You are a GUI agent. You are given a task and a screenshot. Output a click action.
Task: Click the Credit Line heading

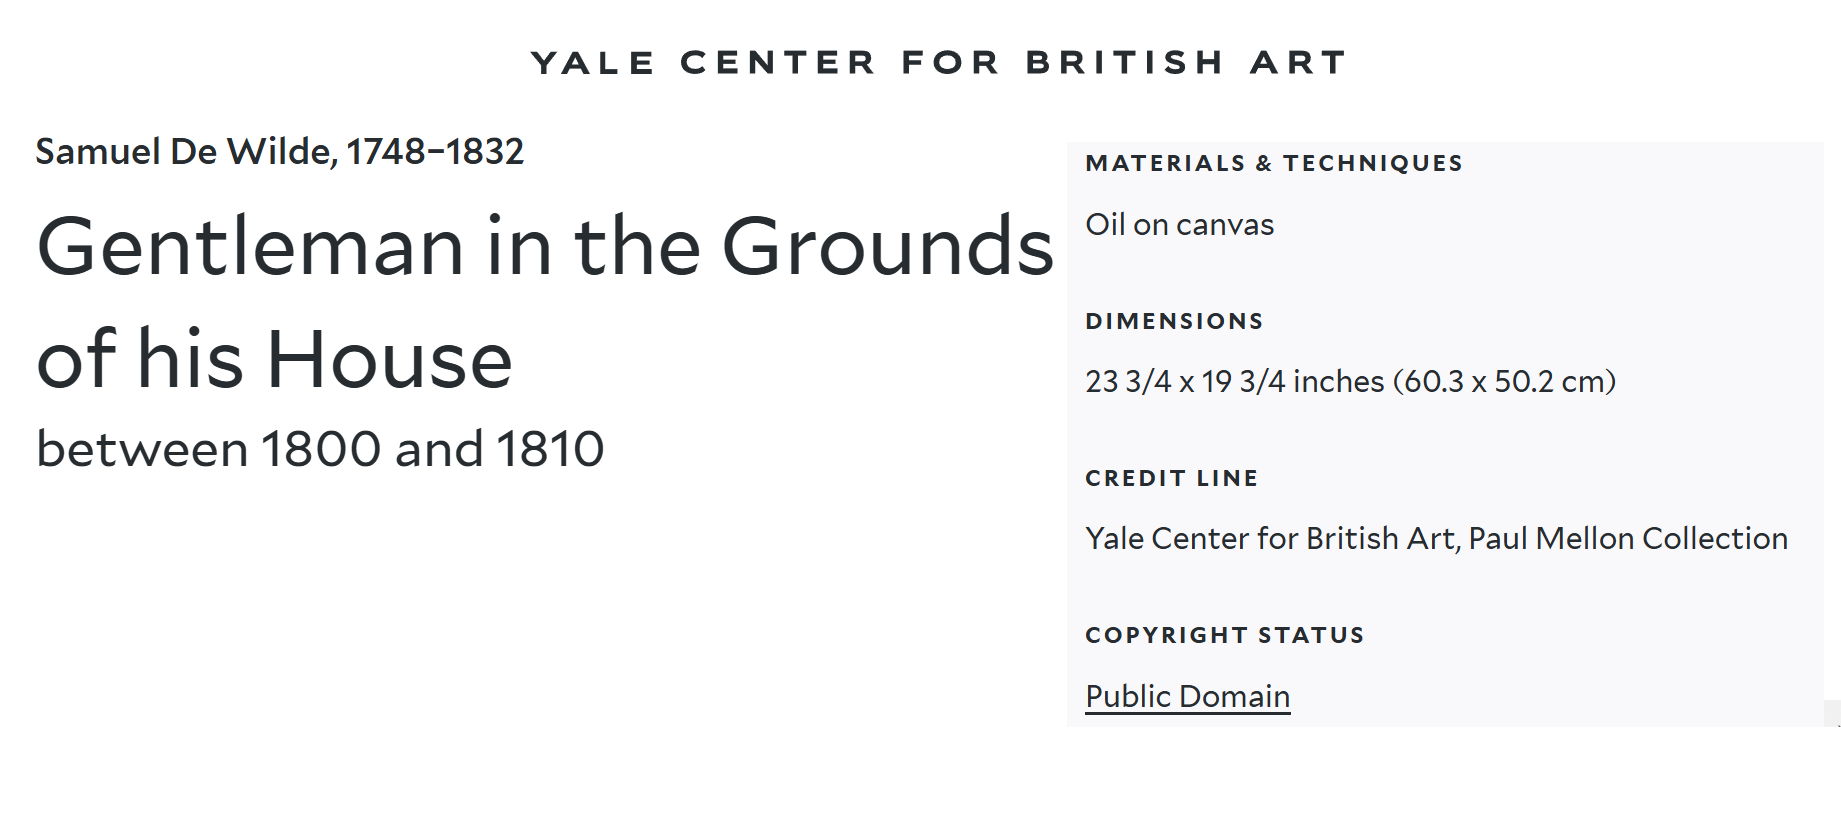[1171, 479]
